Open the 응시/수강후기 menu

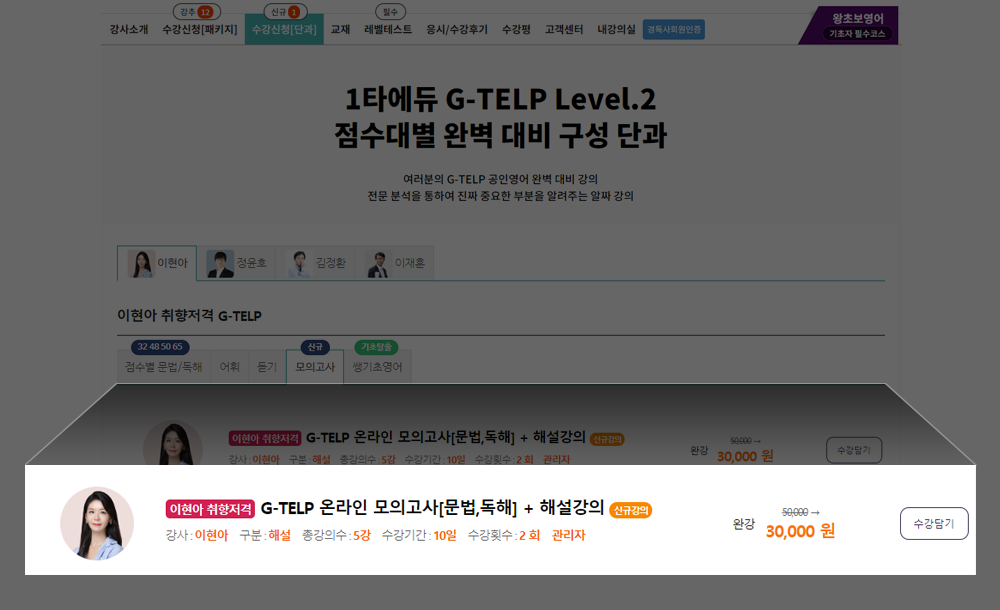(x=457, y=29)
